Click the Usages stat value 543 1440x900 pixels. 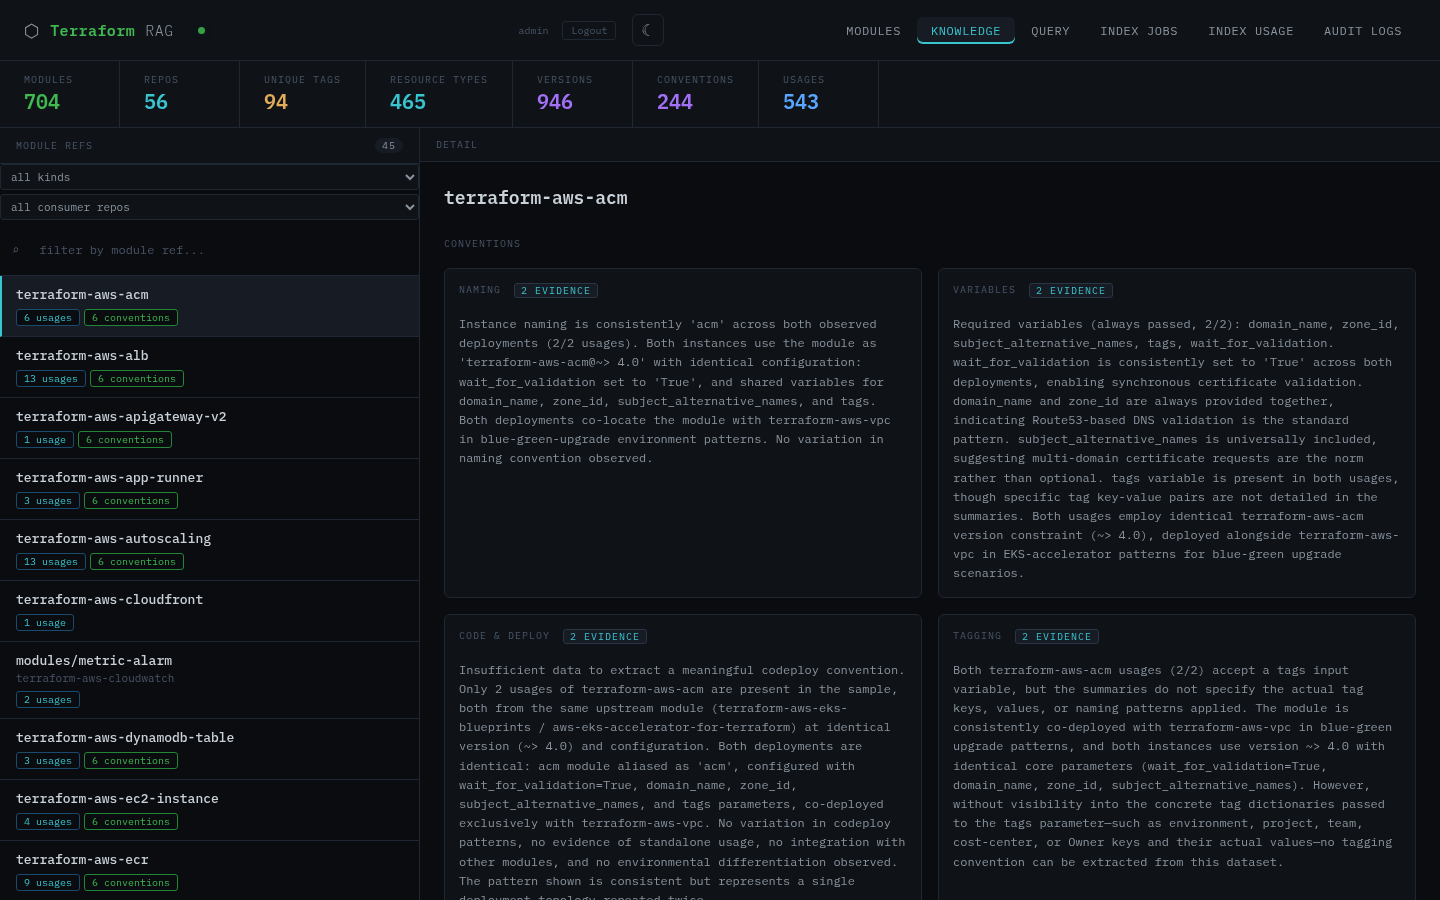pos(801,102)
